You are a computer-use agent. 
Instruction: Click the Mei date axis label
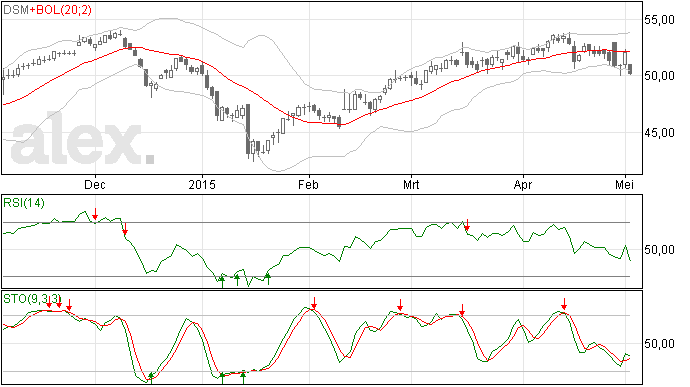tap(624, 184)
